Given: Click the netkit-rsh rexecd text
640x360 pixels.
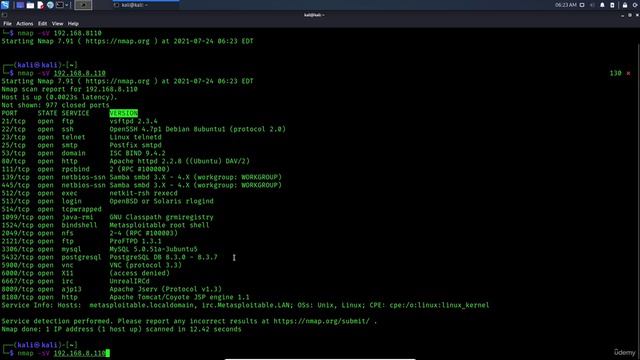Looking at the screenshot, I should coord(143,193).
